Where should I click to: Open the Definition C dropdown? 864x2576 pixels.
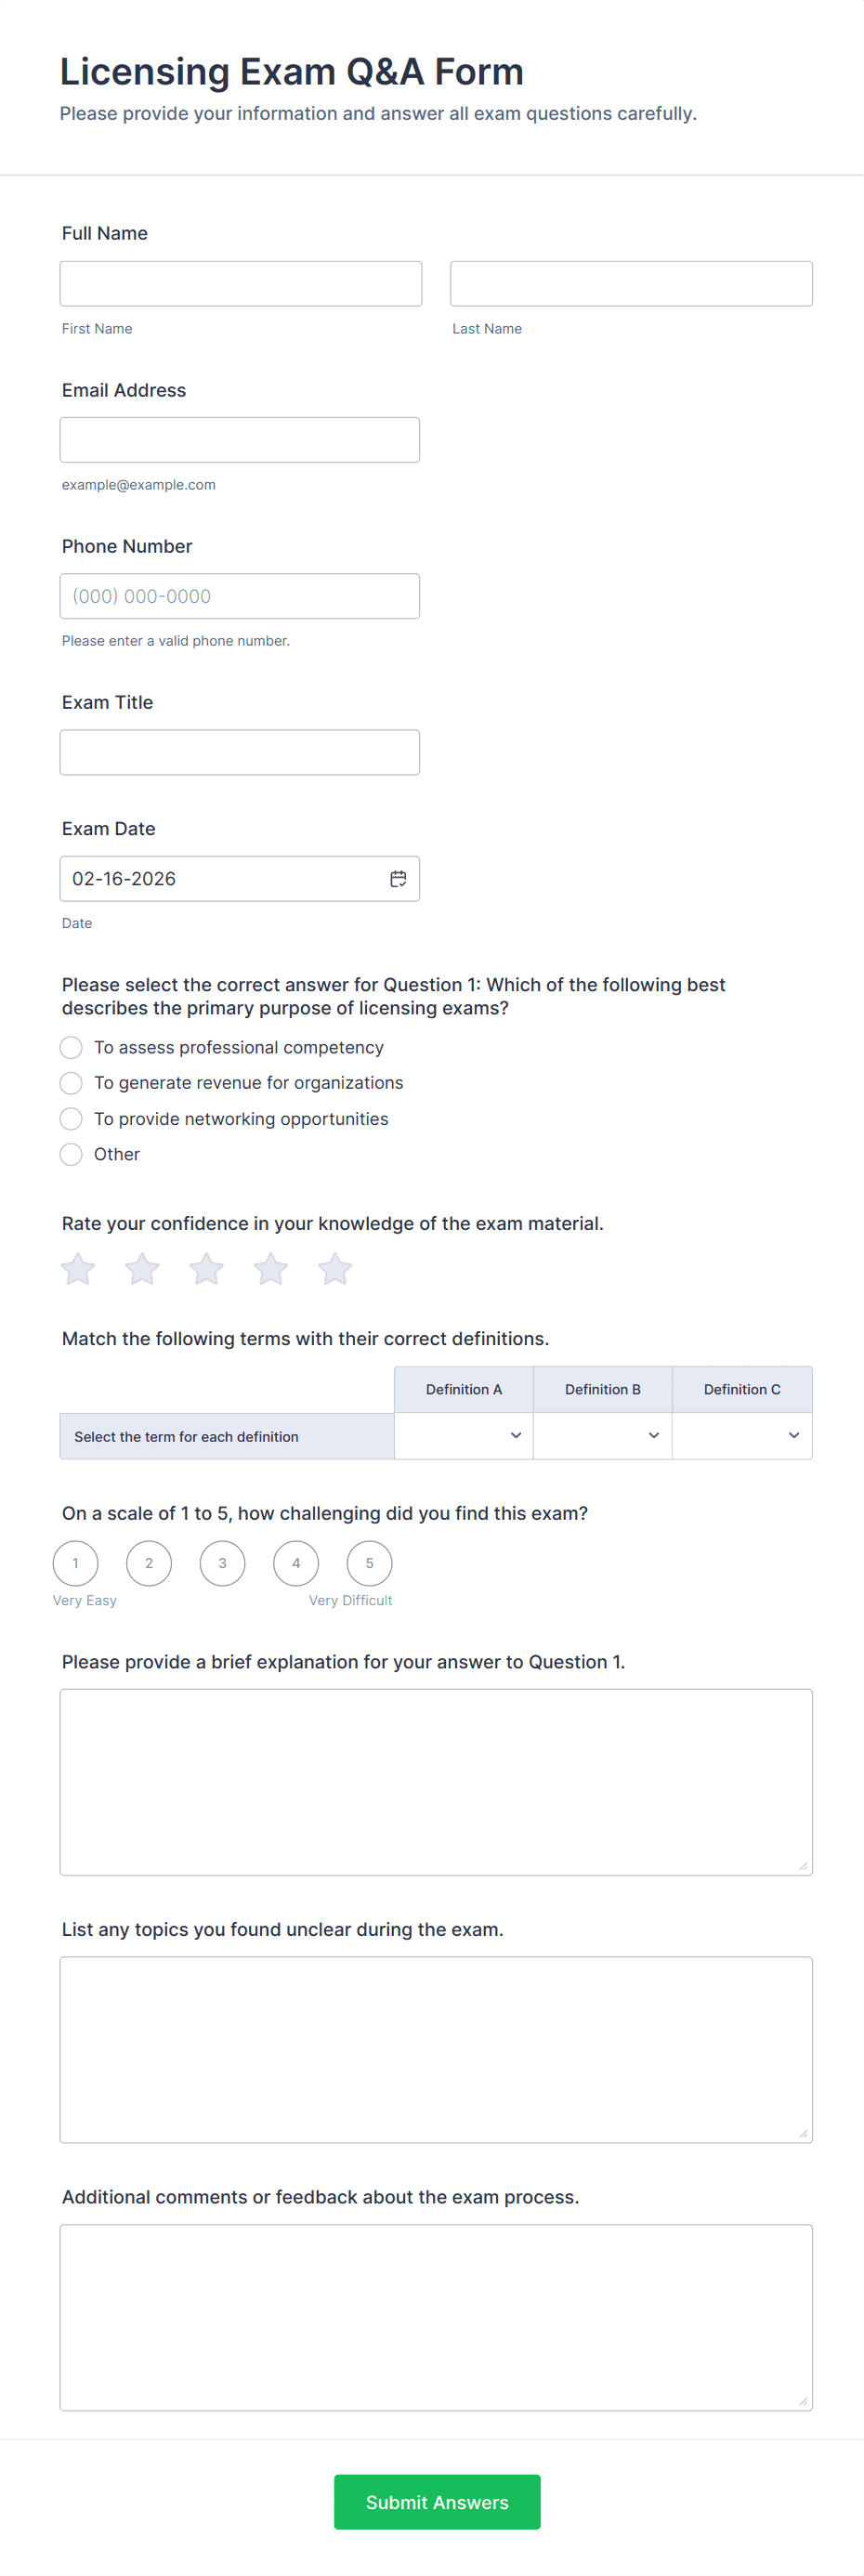[742, 1436]
